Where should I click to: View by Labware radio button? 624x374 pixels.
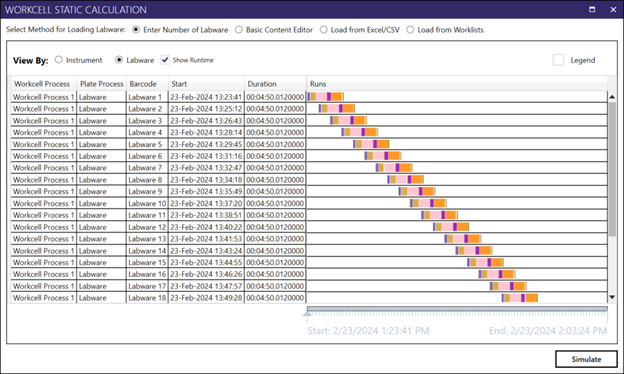click(119, 60)
